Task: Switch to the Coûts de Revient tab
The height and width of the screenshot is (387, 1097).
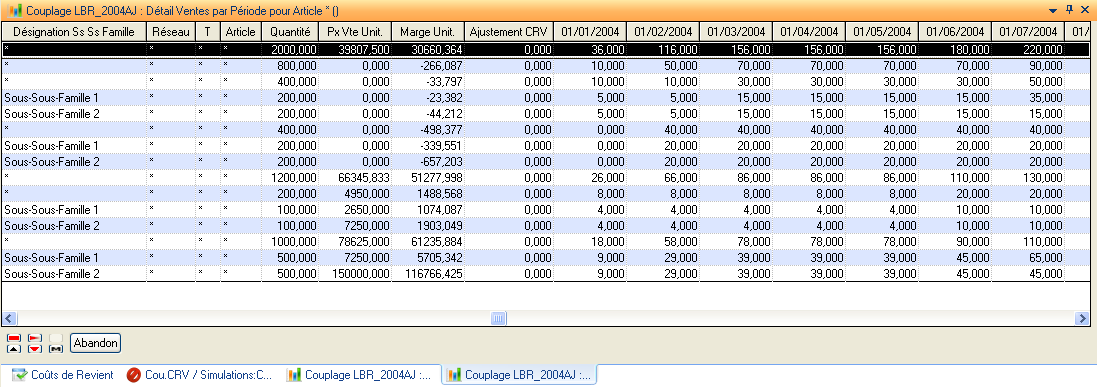Action: coord(63,375)
